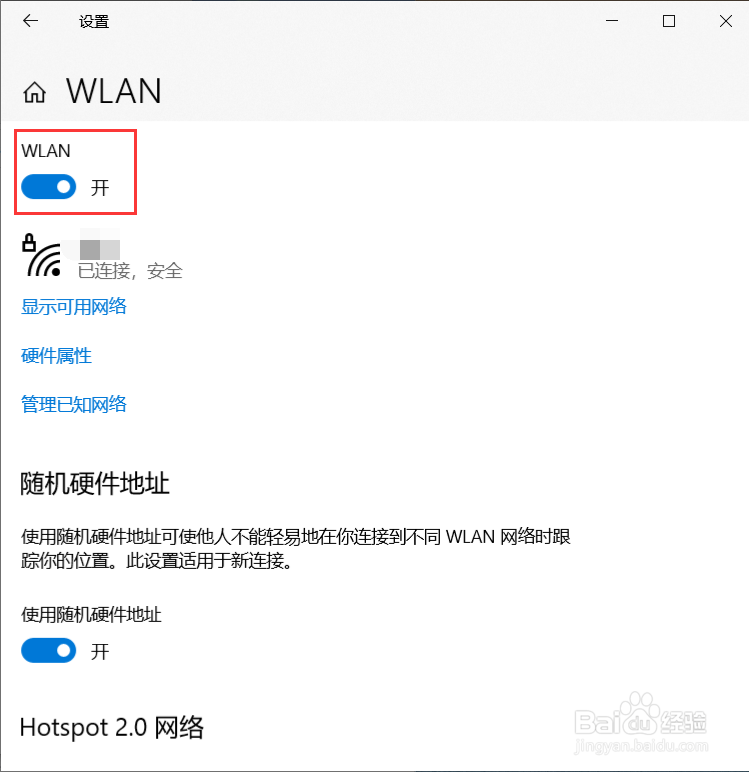Click the padlock on the Wi-Fi icon
749x772 pixels.
click(29, 242)
